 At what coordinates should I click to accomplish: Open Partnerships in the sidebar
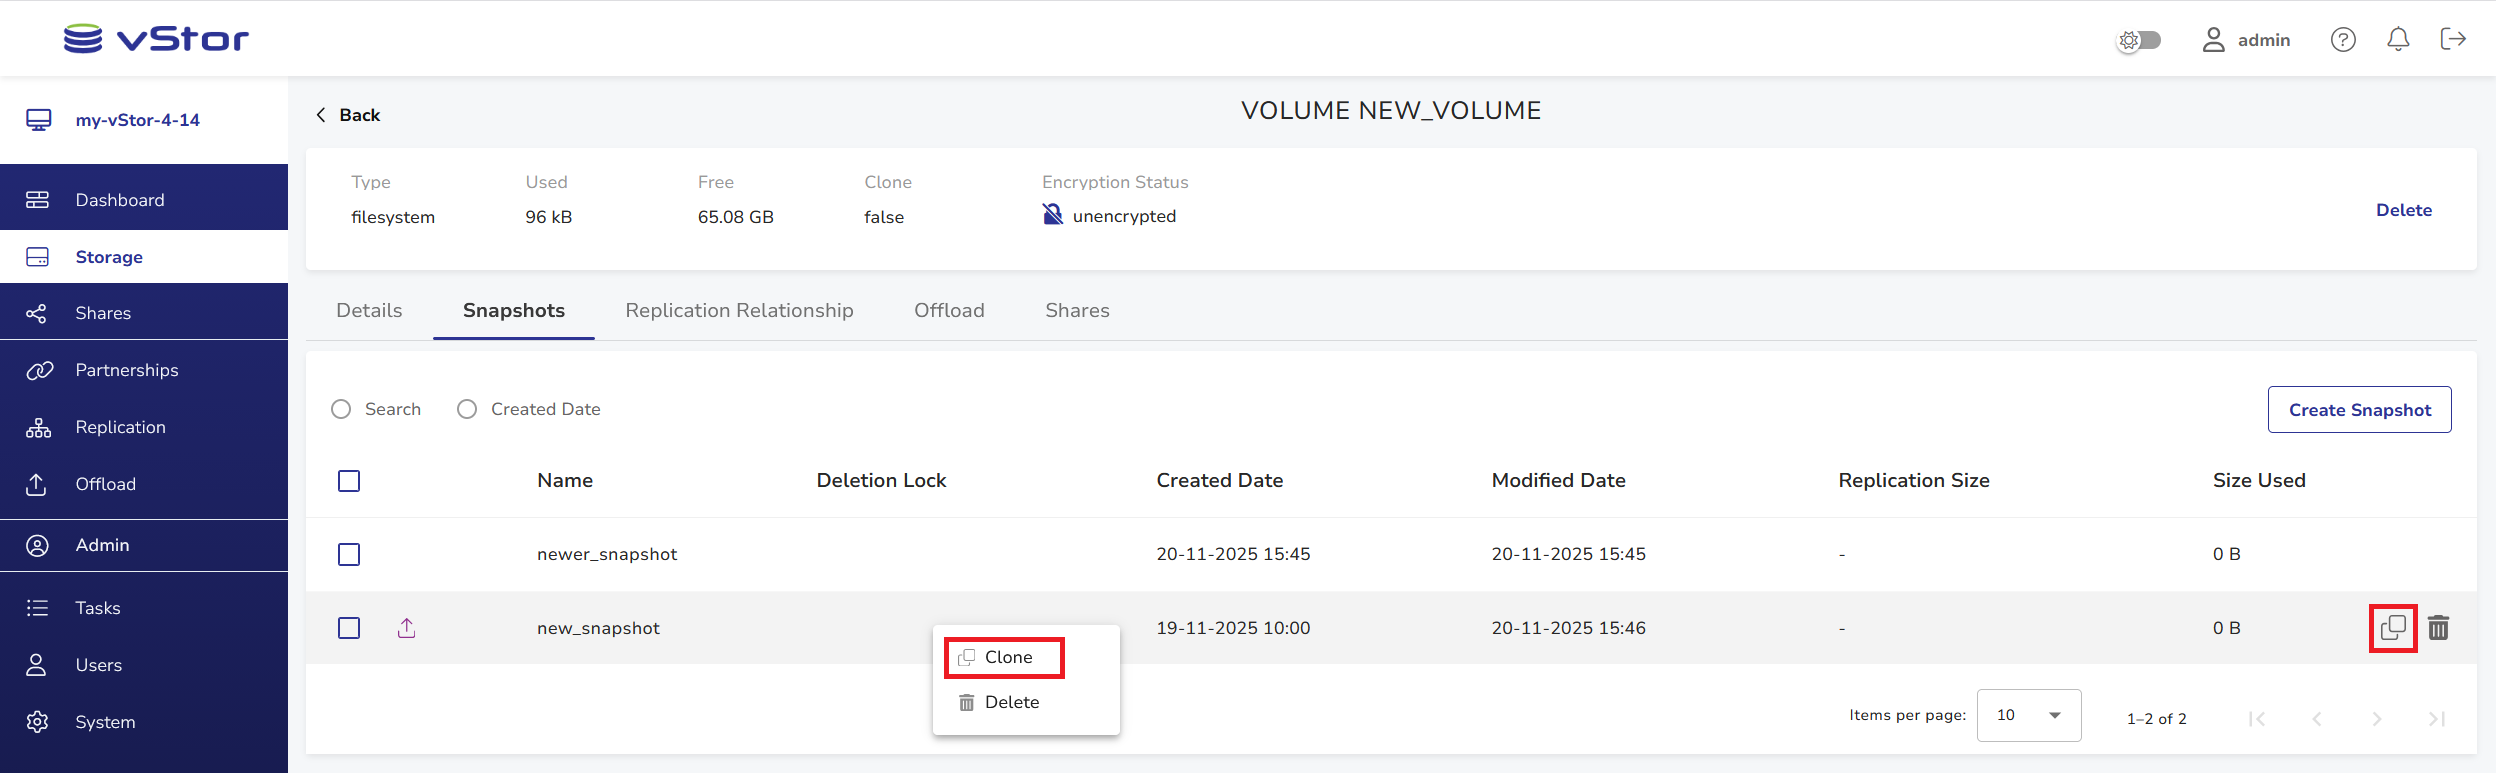pyautogui.click(x=127, y=370)
